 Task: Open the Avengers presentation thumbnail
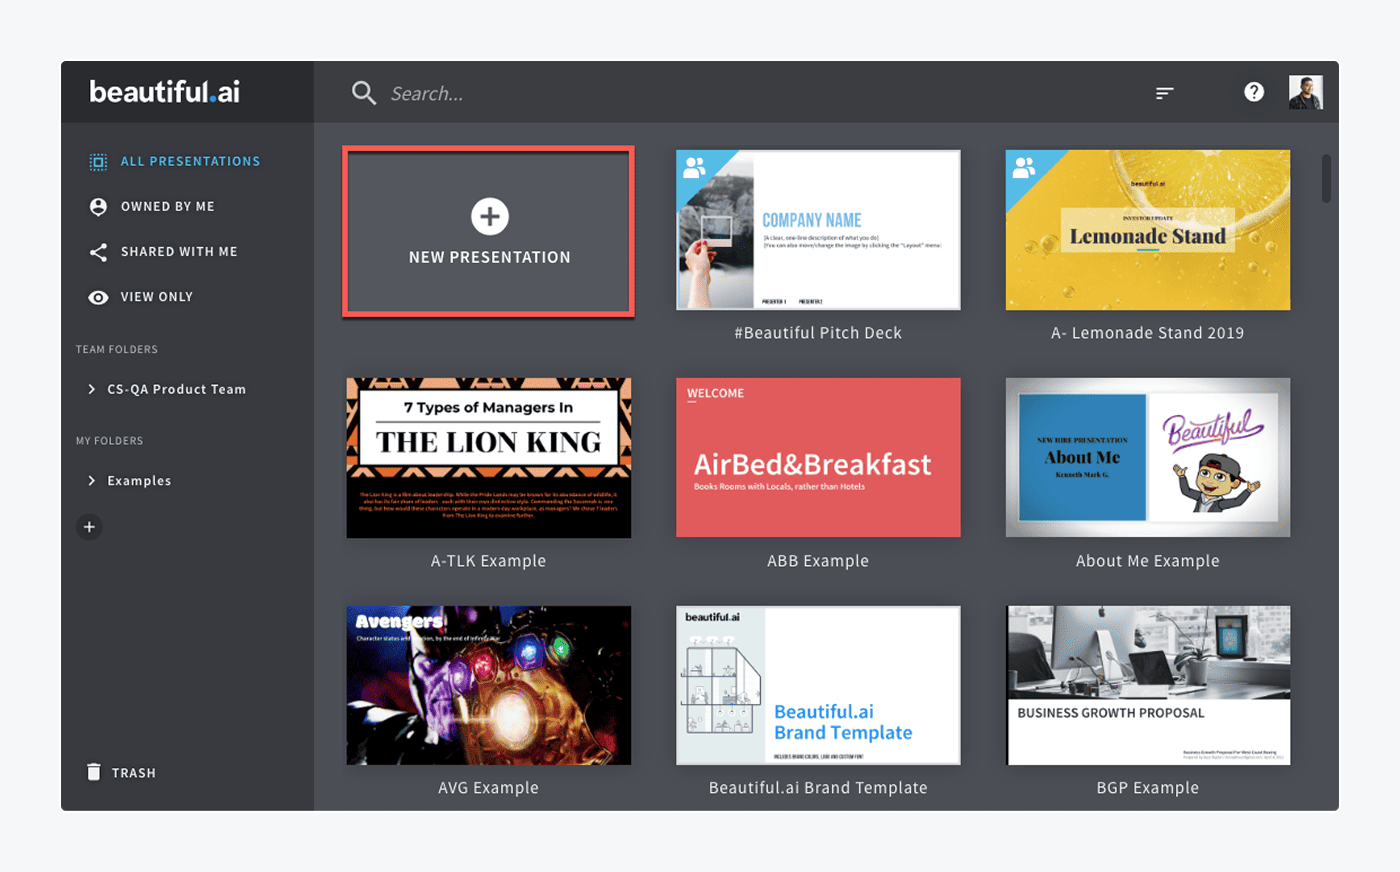click(x=489, y=686)
